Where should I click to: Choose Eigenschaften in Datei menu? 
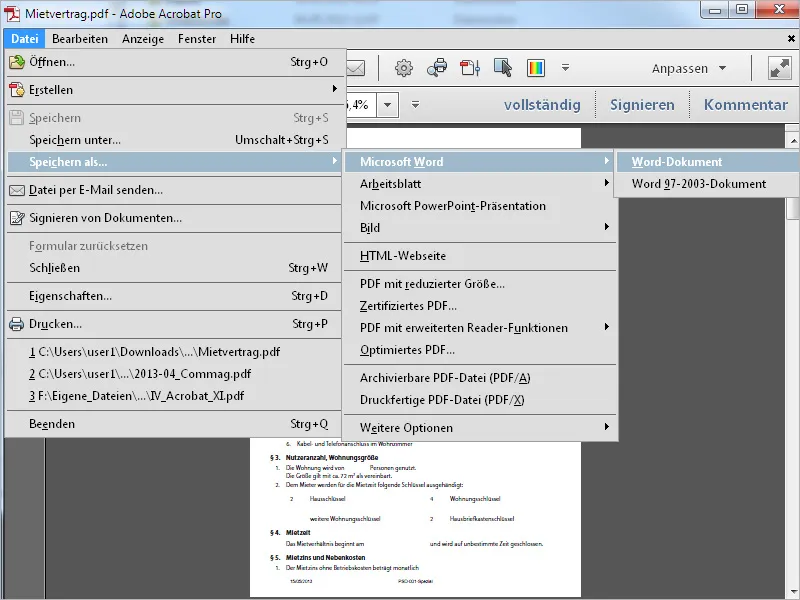174,296
